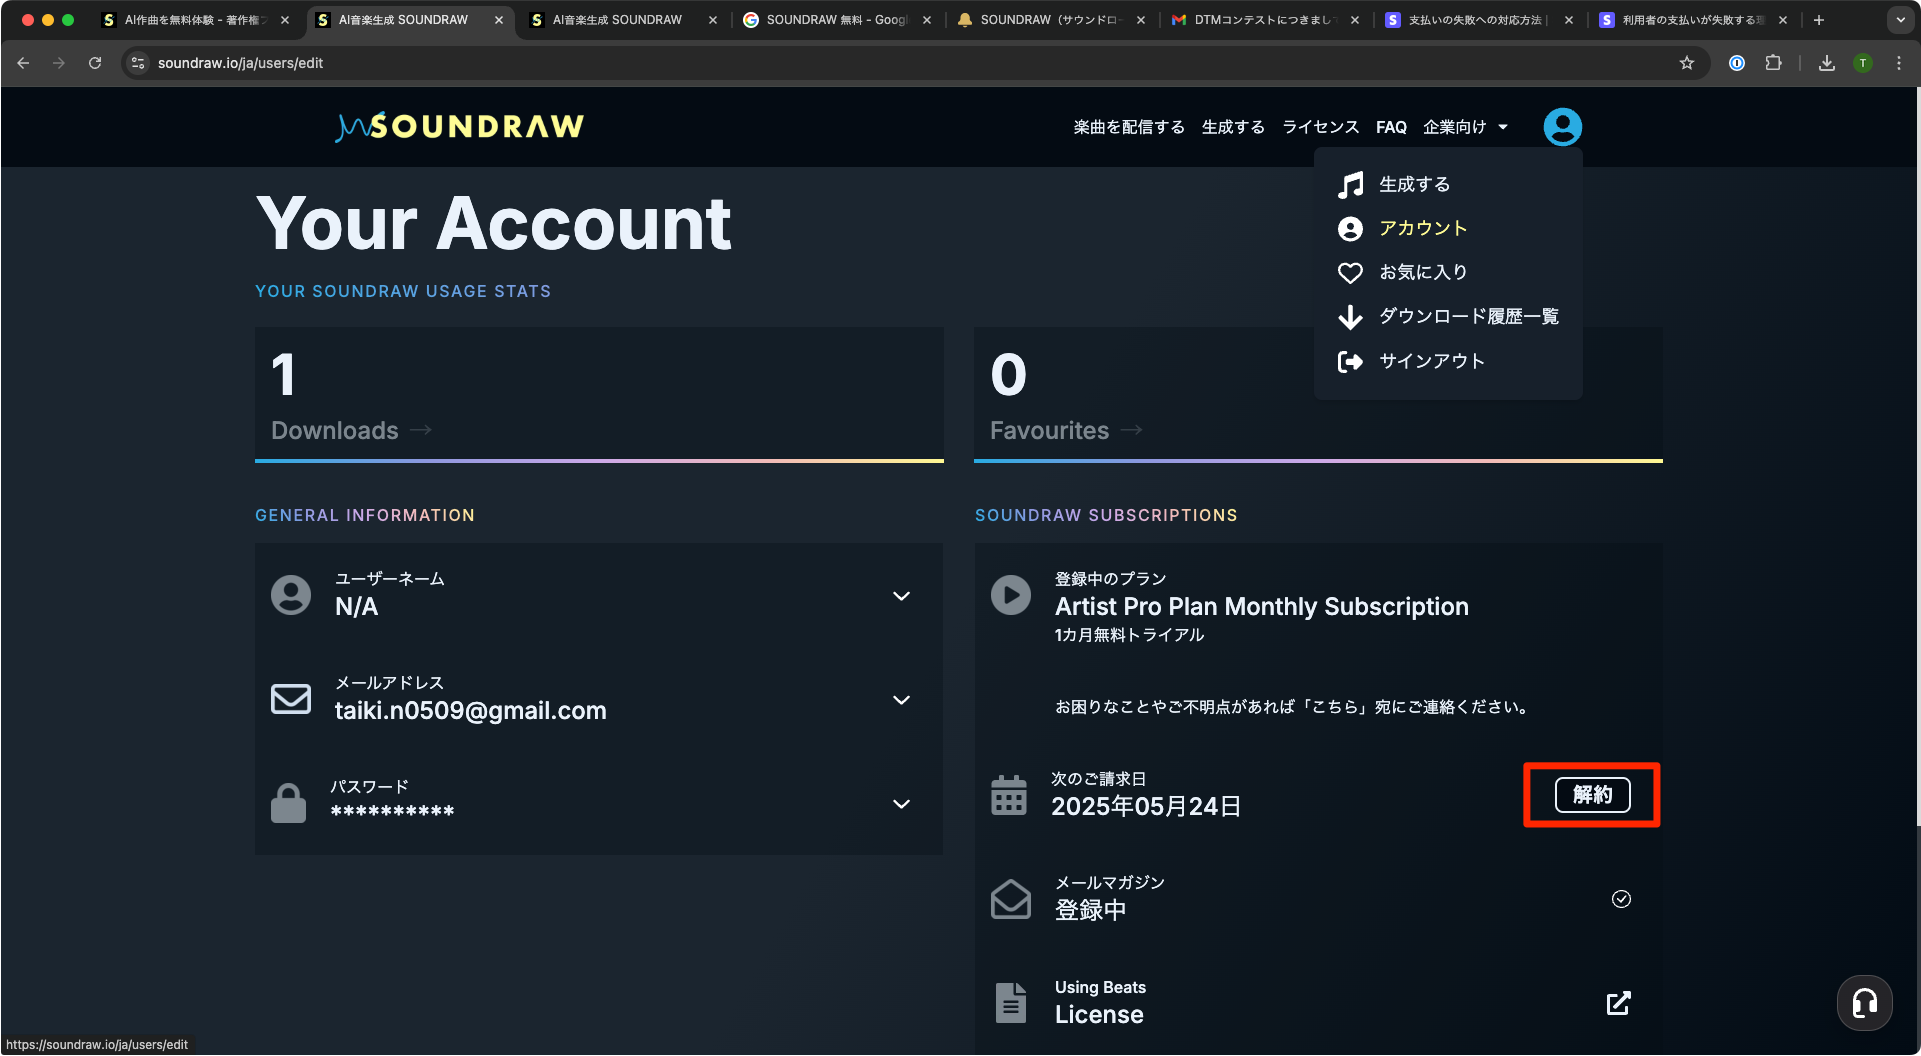Open ライセンス in the navbar
1921x1056 pixels.
coord(1321,127)
